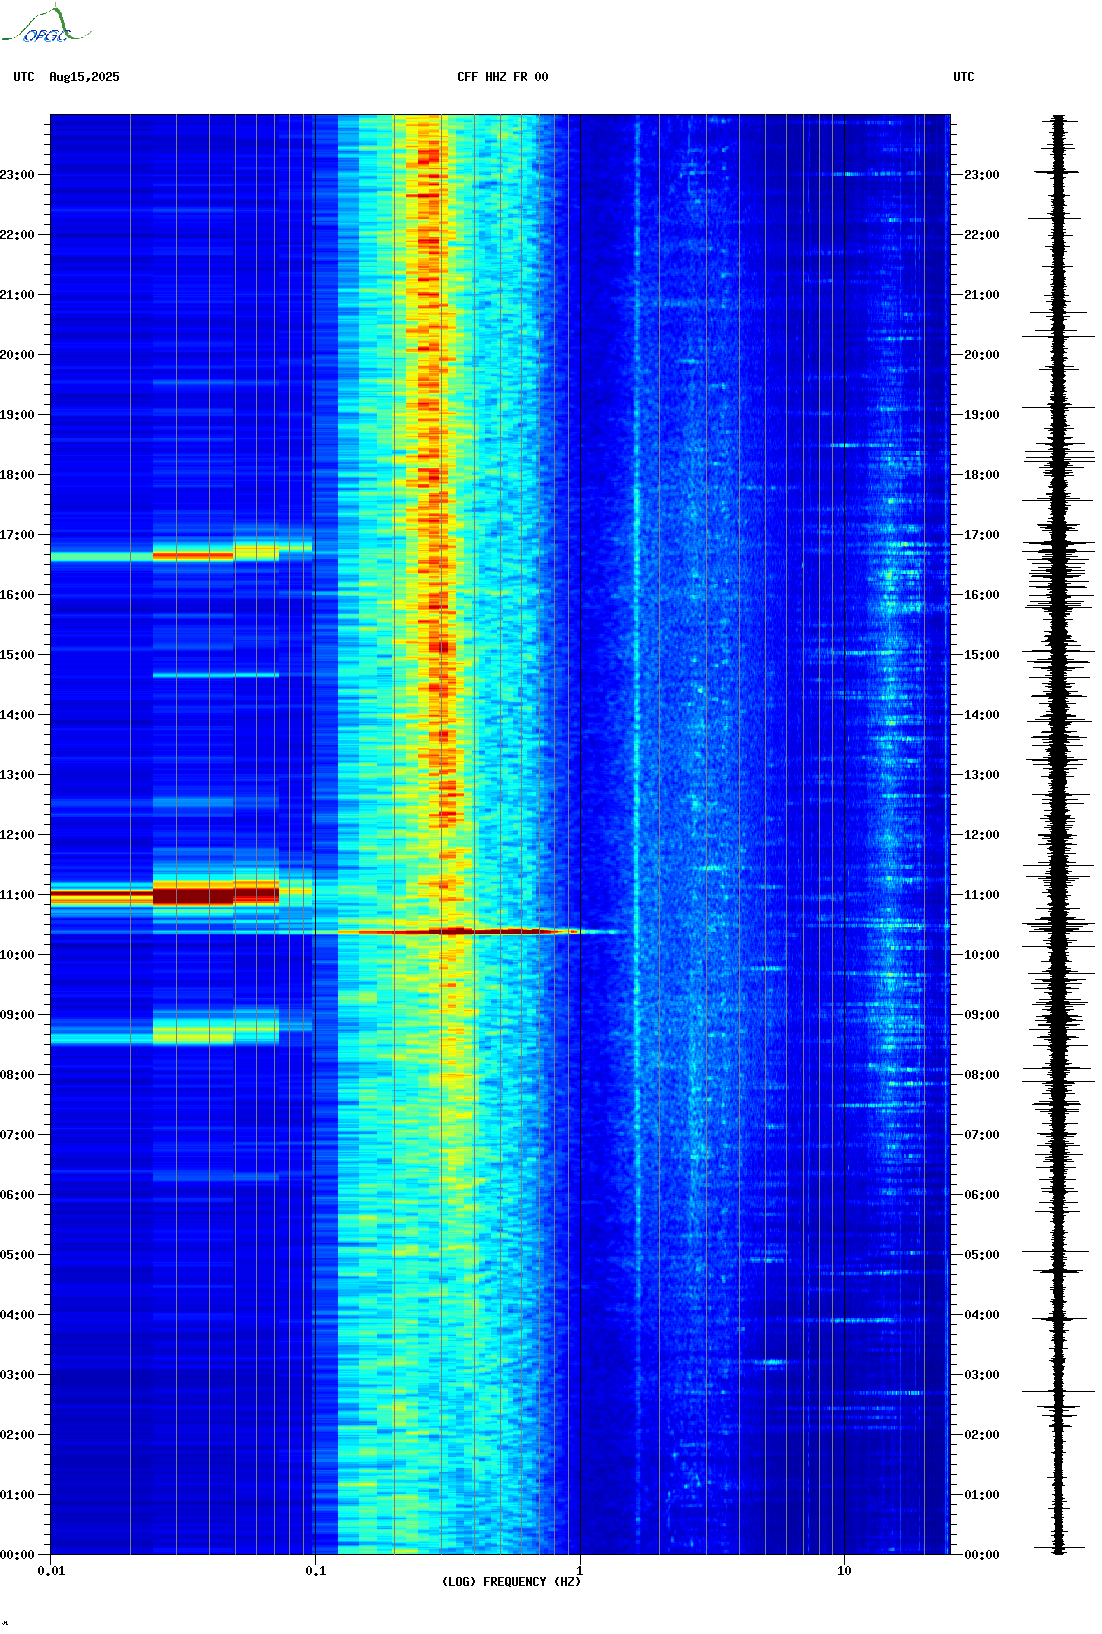This screenshot has width=1102, height=1634.
Task: Click the 0.01 frequency tick label
Action: click(51, 1571)
